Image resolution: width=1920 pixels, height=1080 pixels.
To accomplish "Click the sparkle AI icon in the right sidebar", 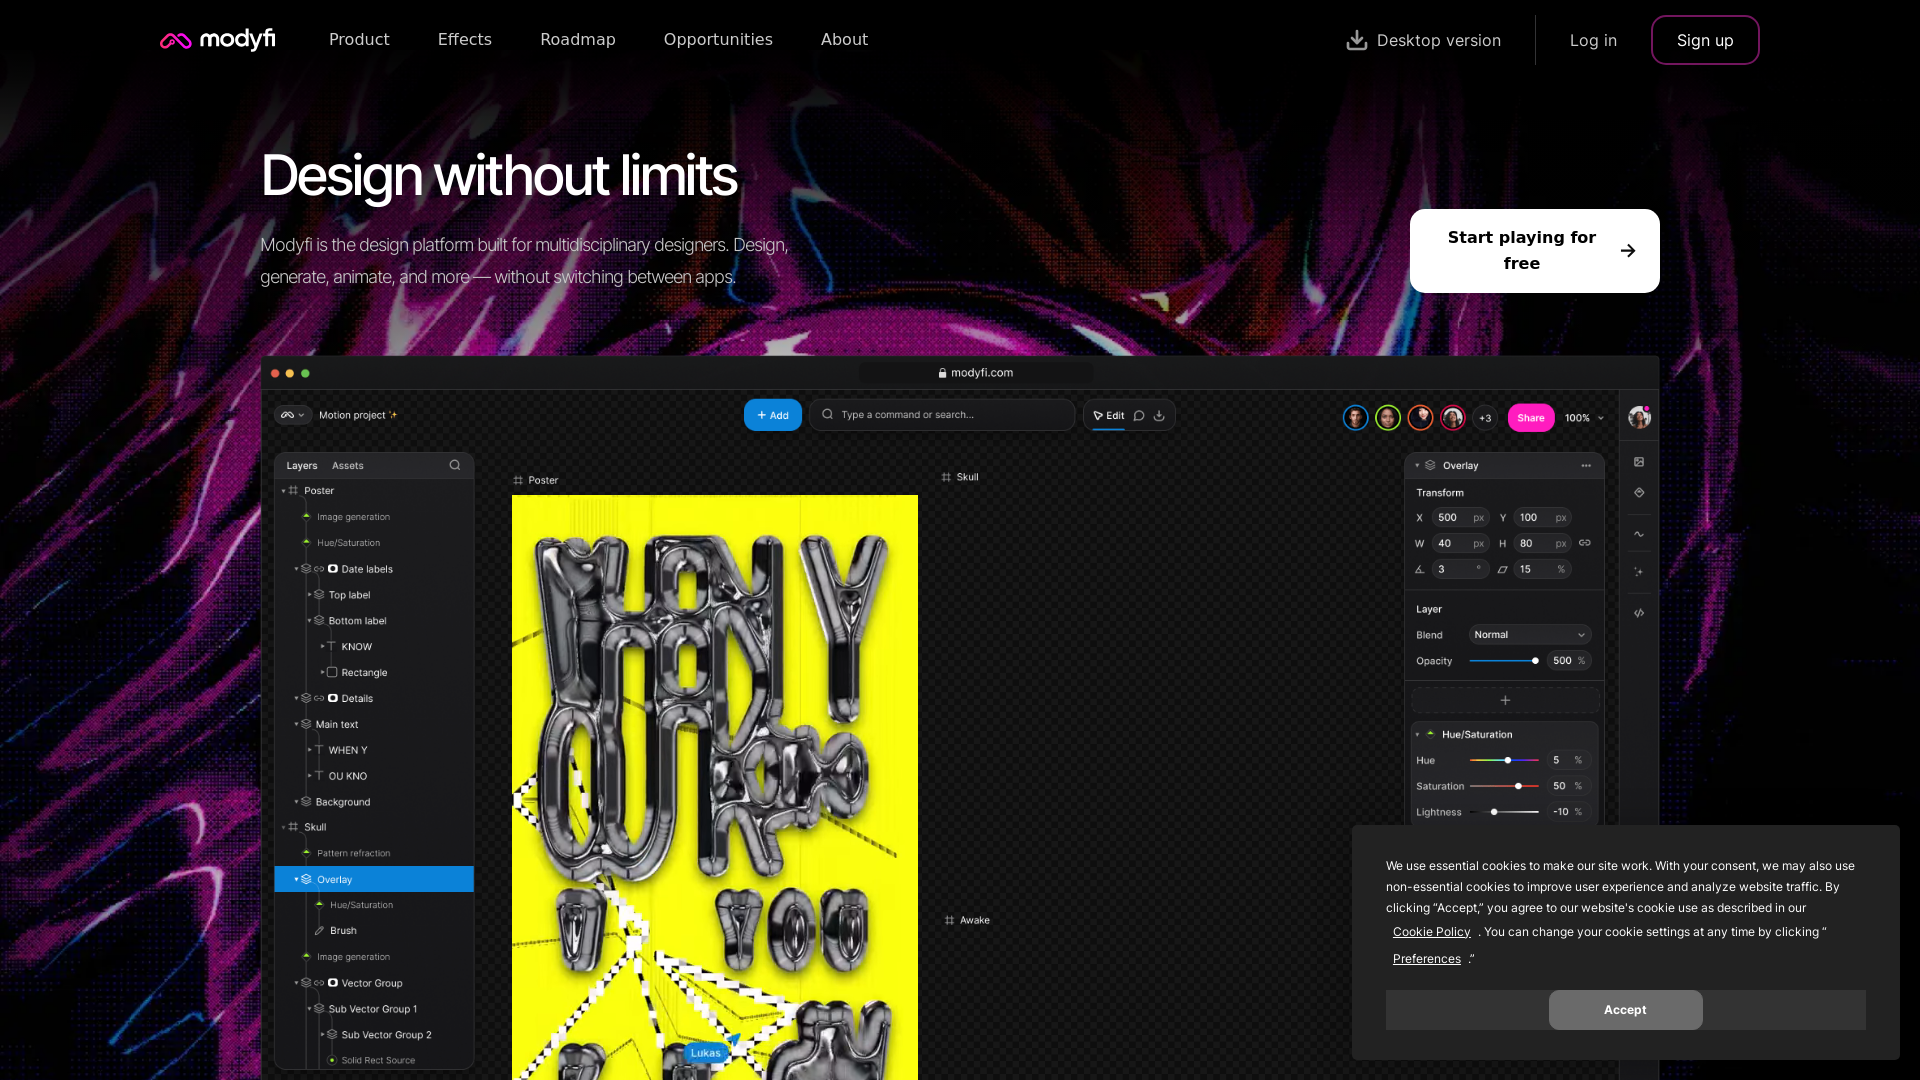I will pos(1639,572).
